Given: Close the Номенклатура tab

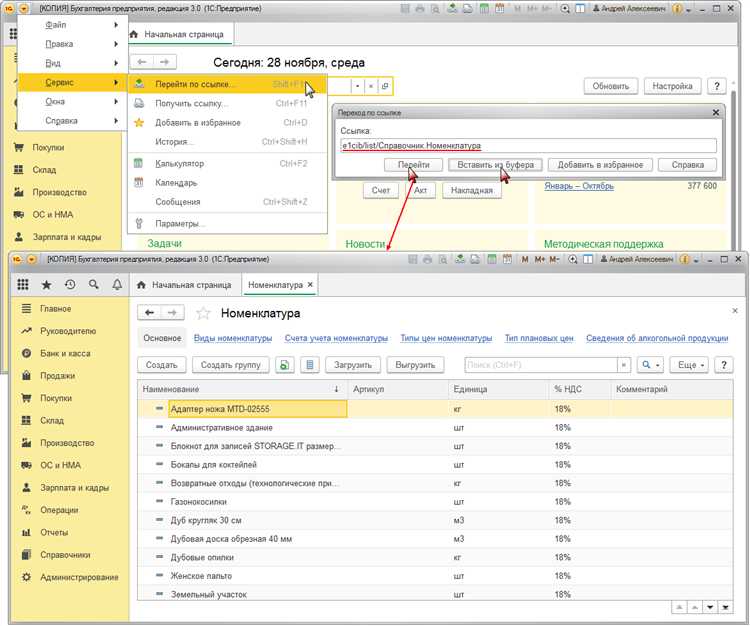Looking at the screenshot, I should [x=311, y=285].
